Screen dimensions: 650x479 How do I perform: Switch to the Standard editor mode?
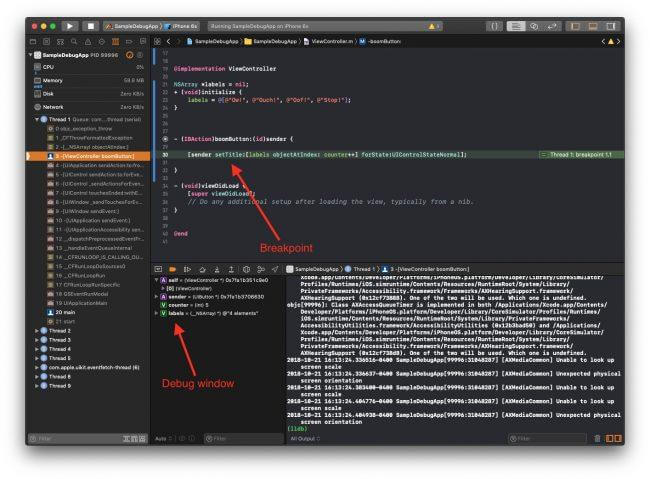click(516, 26)
